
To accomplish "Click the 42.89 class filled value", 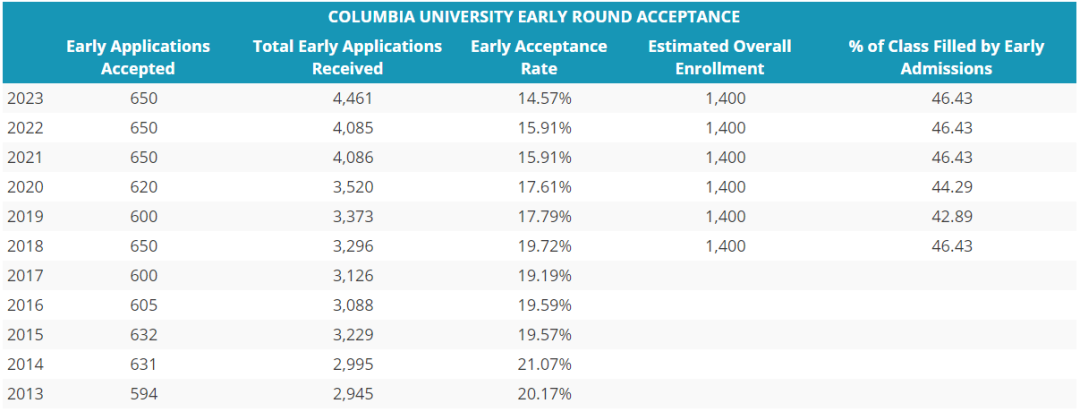I will point(952,216).
